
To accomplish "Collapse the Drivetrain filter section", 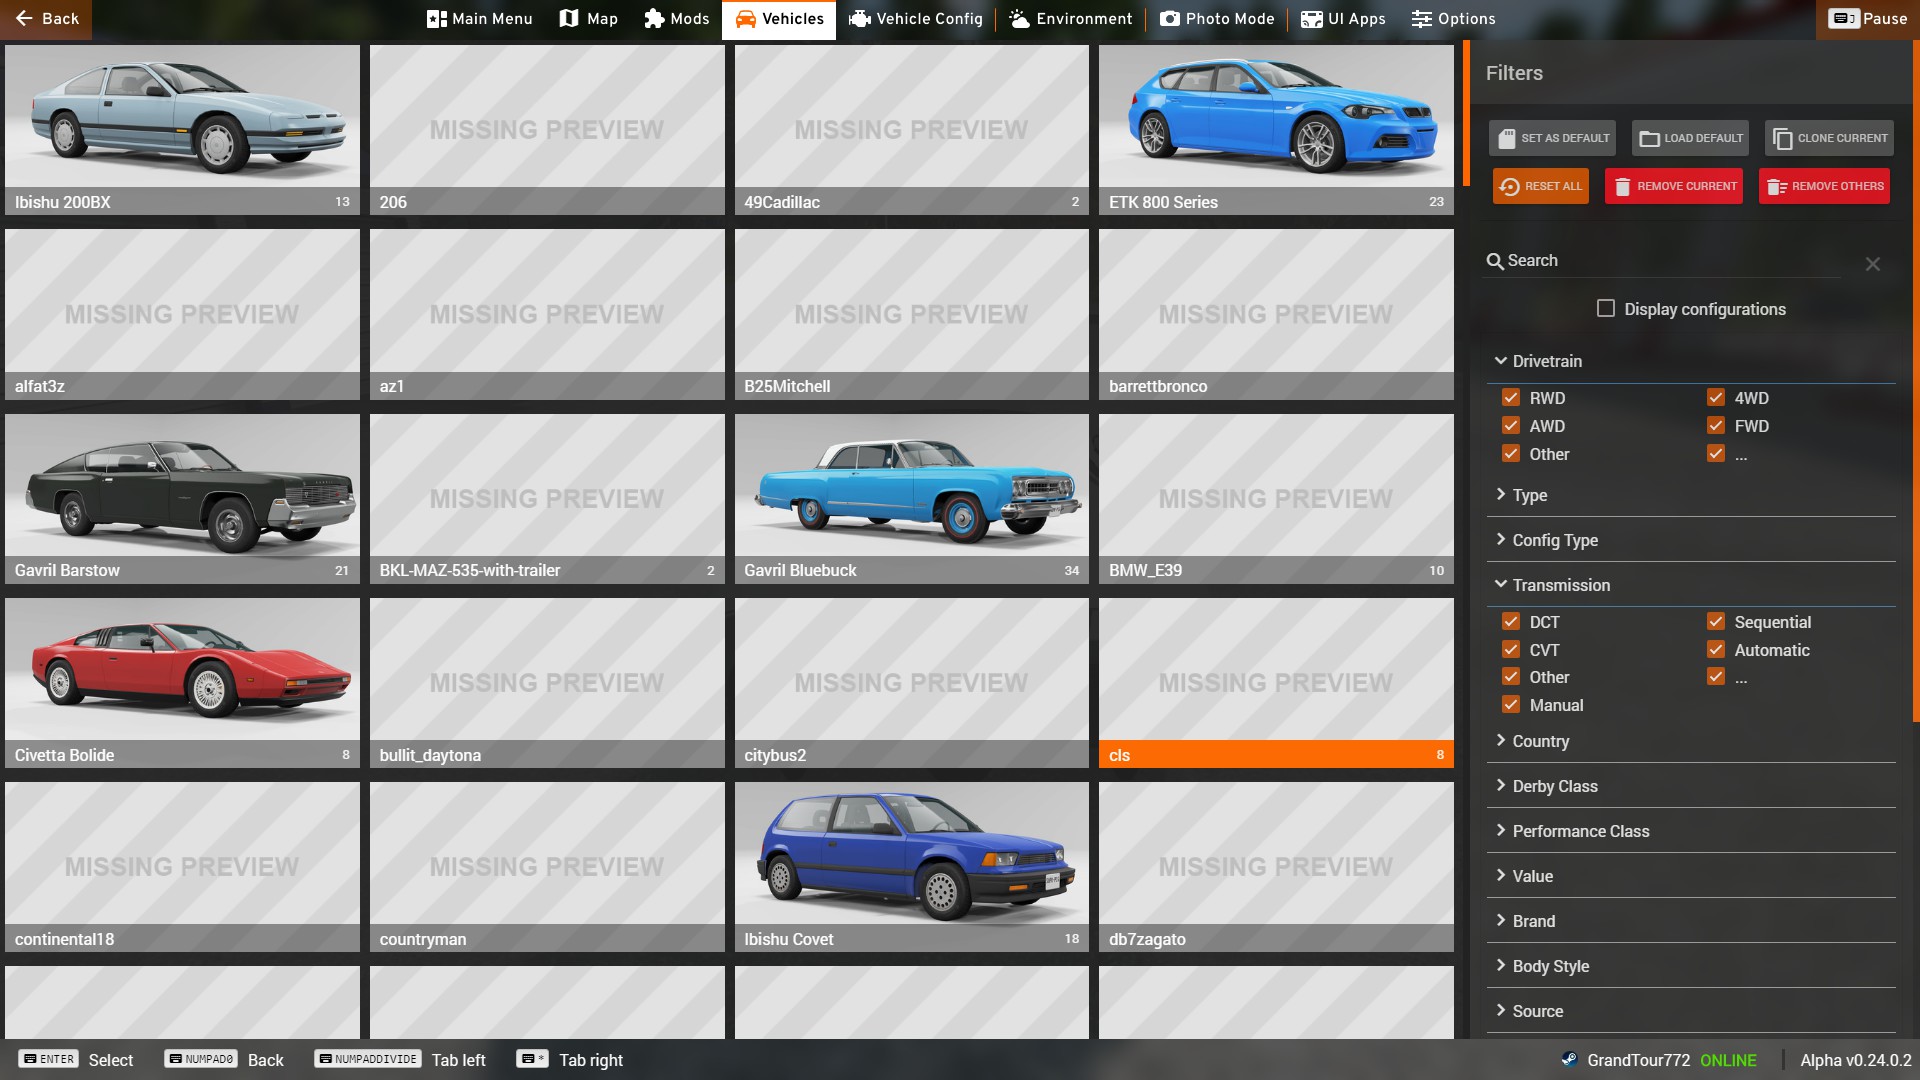I will point(1691,361).
